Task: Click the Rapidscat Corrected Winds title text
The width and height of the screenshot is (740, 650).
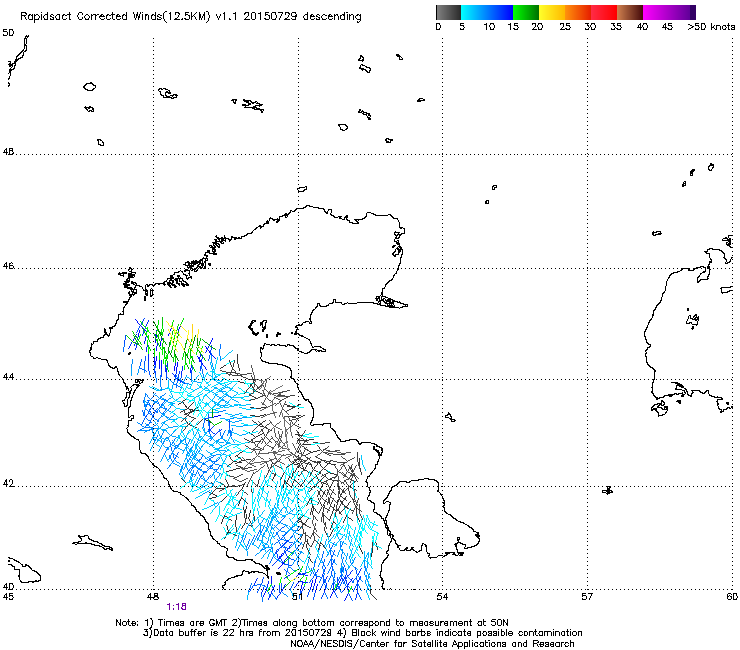Action: click(x=191, y=17)
